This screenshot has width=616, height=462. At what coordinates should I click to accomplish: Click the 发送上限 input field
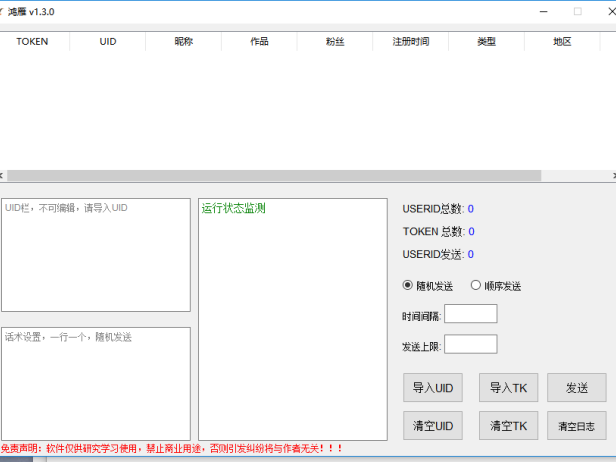471,344
